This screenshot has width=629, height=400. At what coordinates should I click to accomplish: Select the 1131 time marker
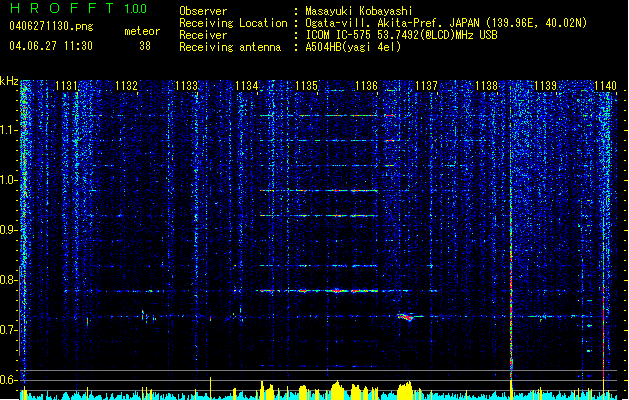(x=66, y=86)
